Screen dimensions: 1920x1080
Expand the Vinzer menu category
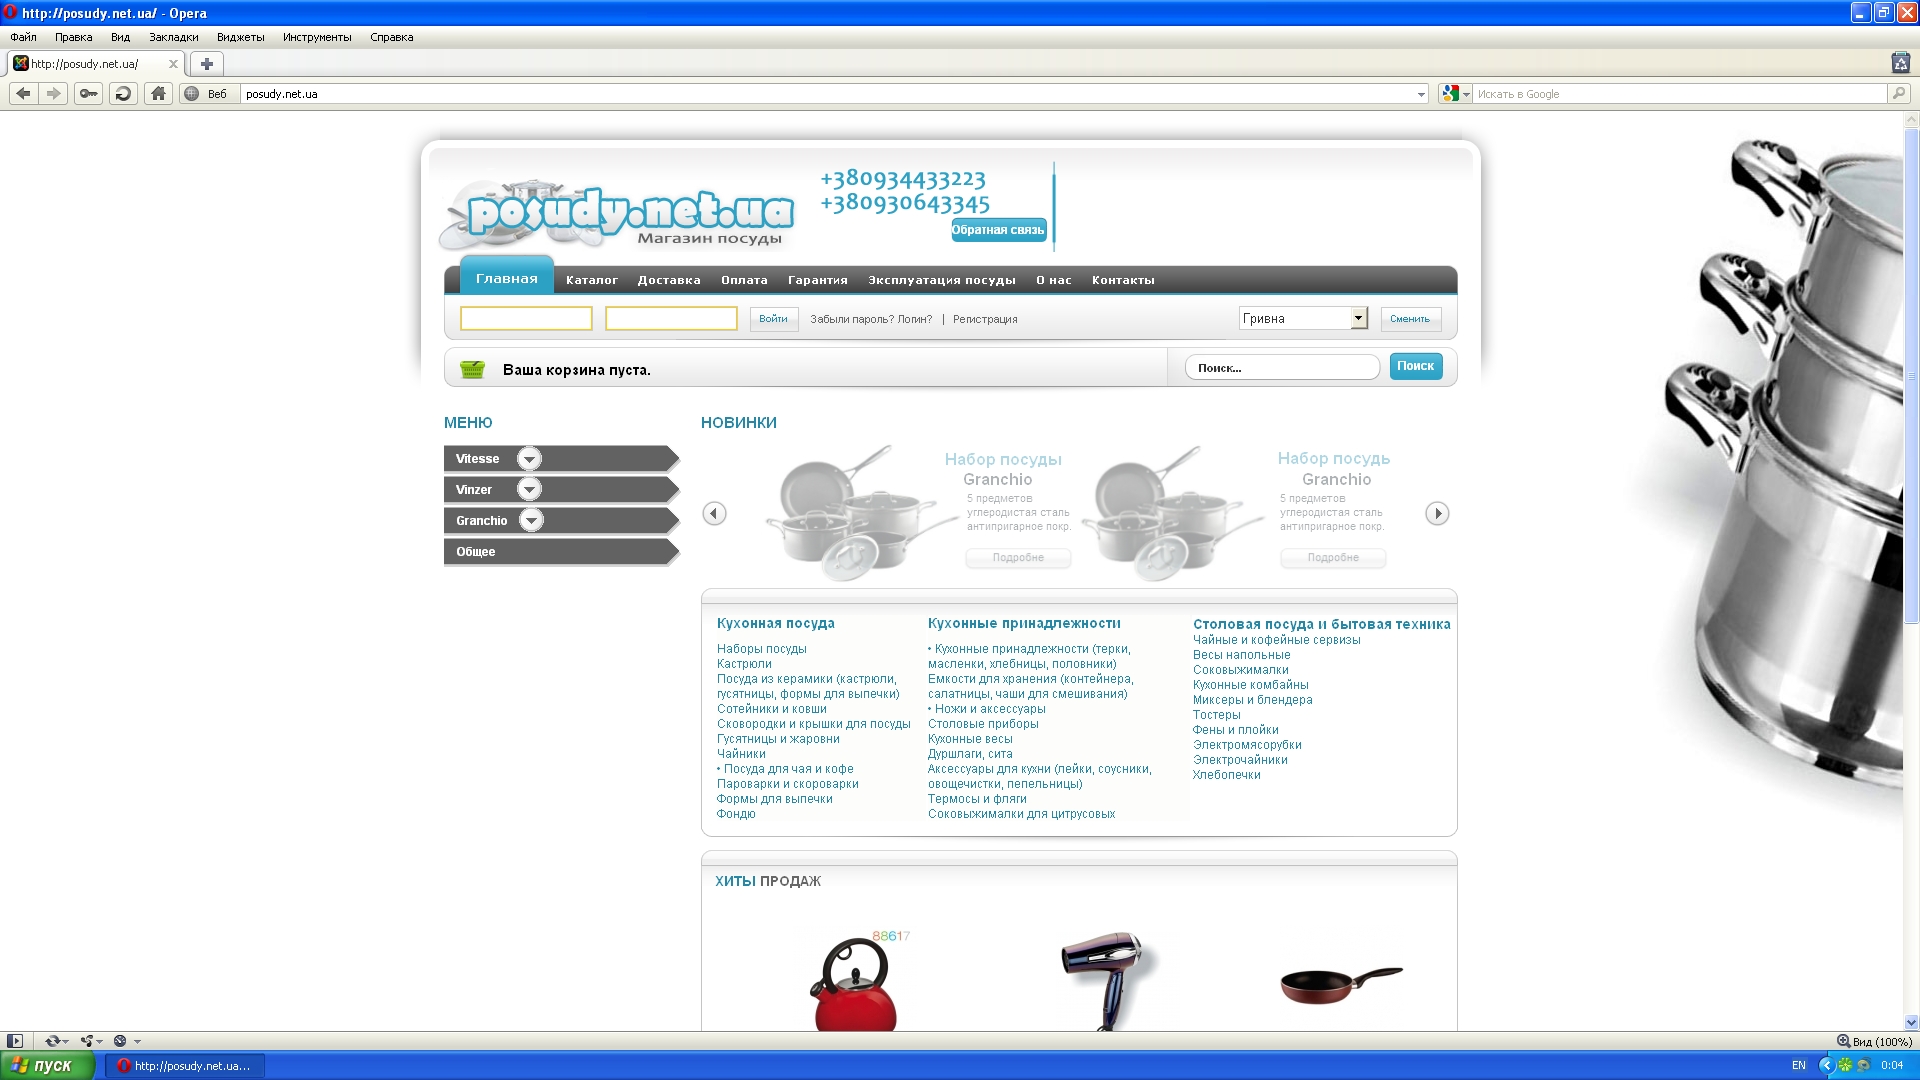[x=529, y=490]
